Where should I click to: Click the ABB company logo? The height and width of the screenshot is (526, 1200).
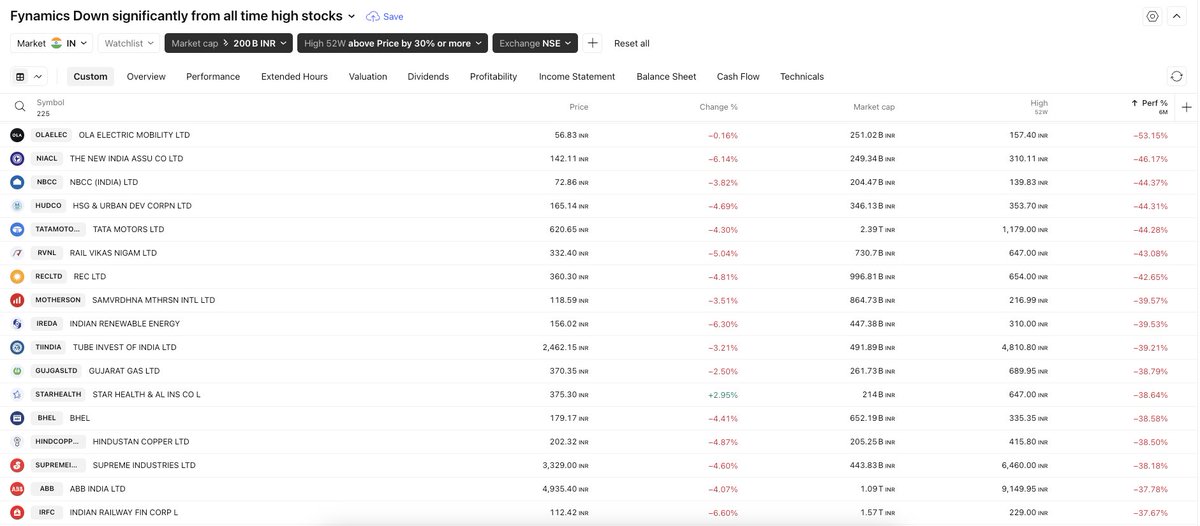tap(17, 489)
